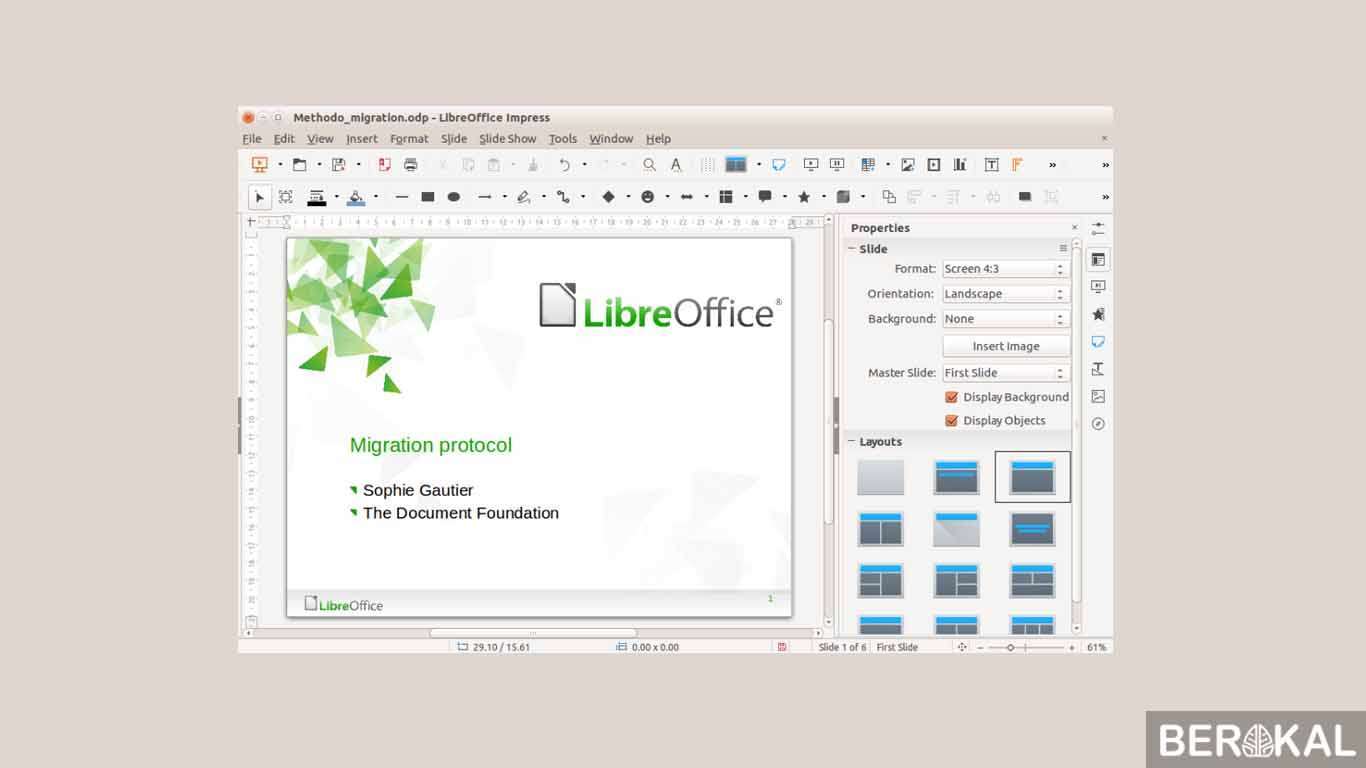Open the Master Slide dropdown

[x=1058, y=372]
